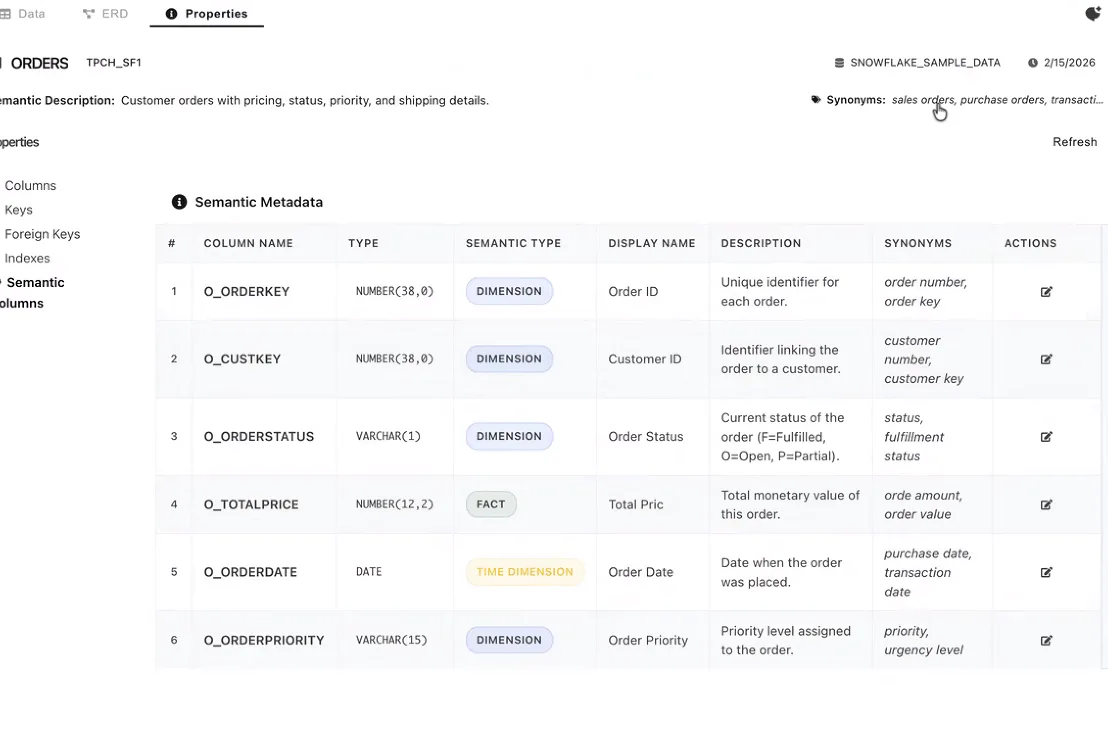
Task: Switch to the ERD tab
Action: point(105,14)
